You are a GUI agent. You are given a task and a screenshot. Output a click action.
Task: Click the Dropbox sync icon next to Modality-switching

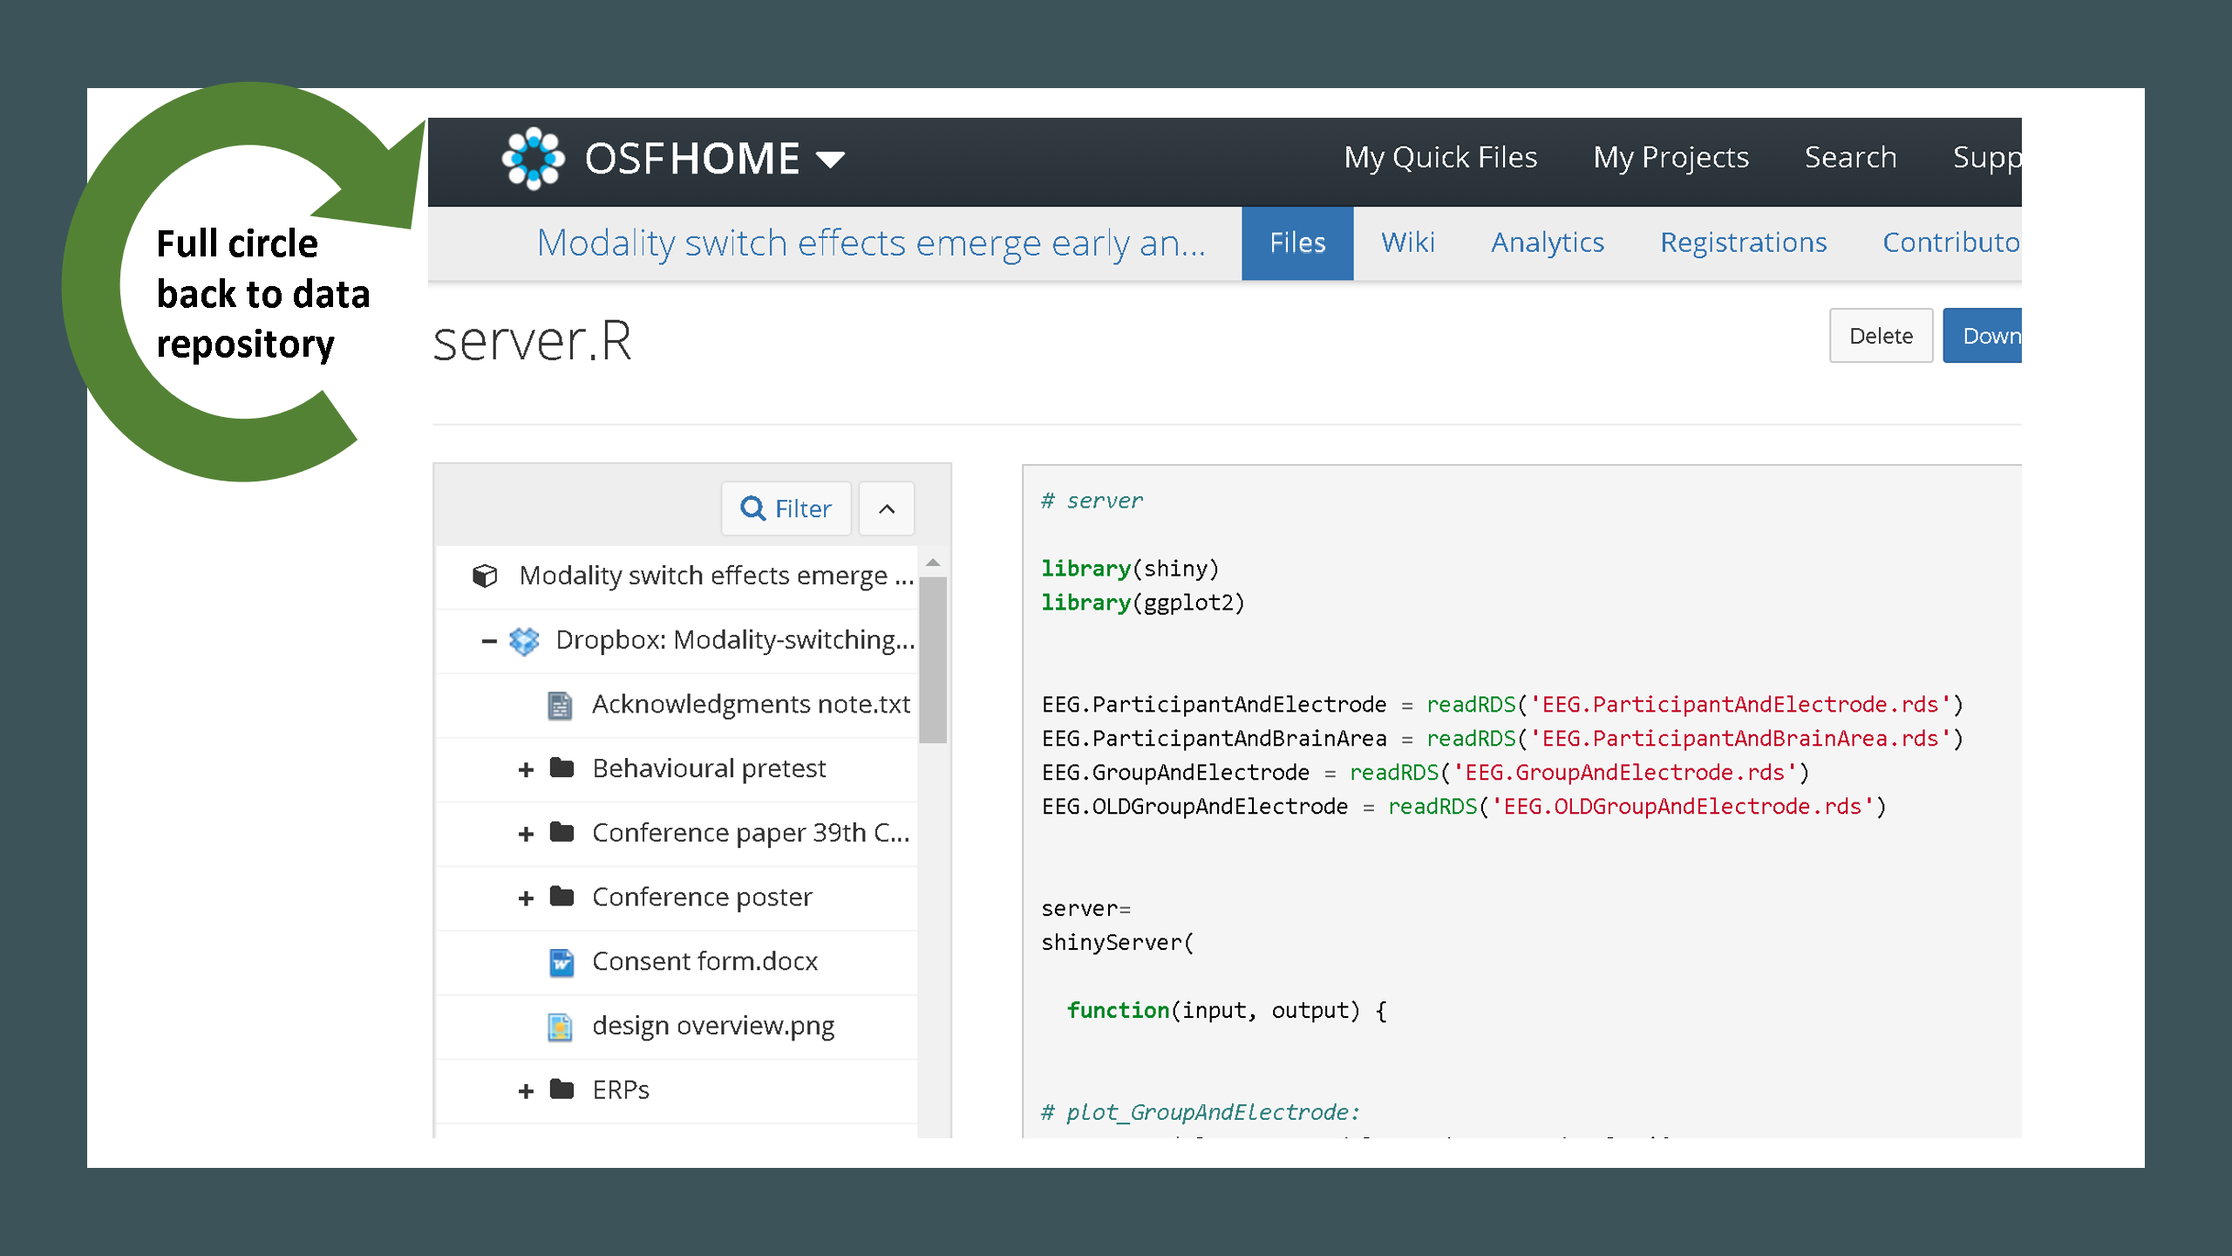point(526,640)
